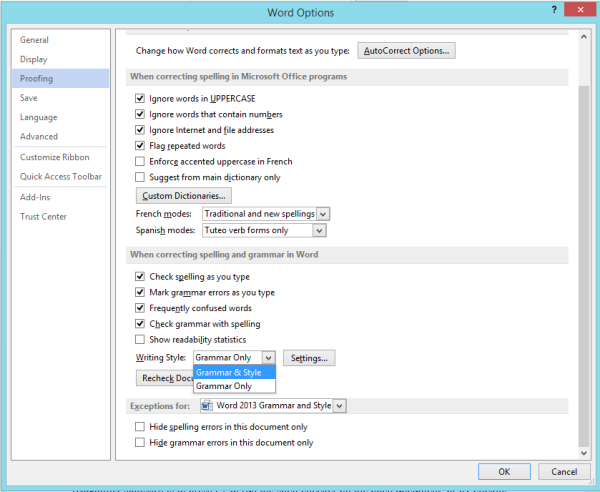This screenshot has height=492, width=600.
Task: Enable Show readability statistics
Action: 140,339
